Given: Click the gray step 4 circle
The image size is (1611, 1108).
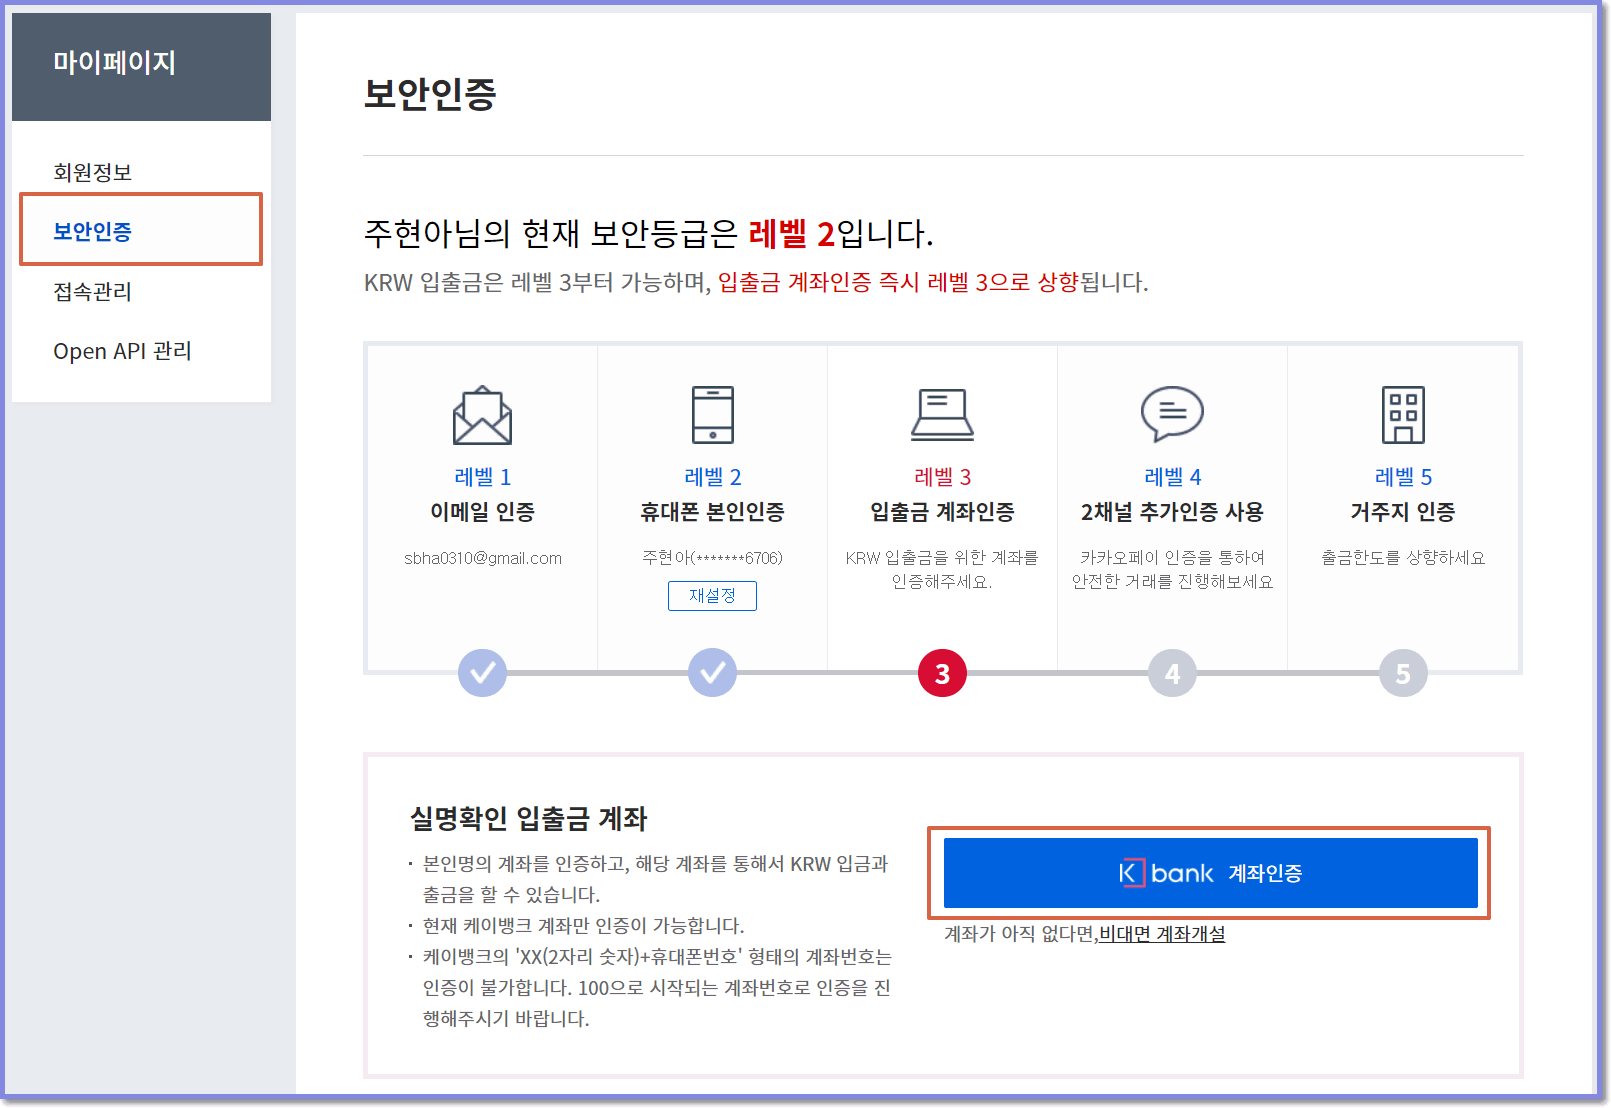Looking at the screenshot, I should 1171,673.
